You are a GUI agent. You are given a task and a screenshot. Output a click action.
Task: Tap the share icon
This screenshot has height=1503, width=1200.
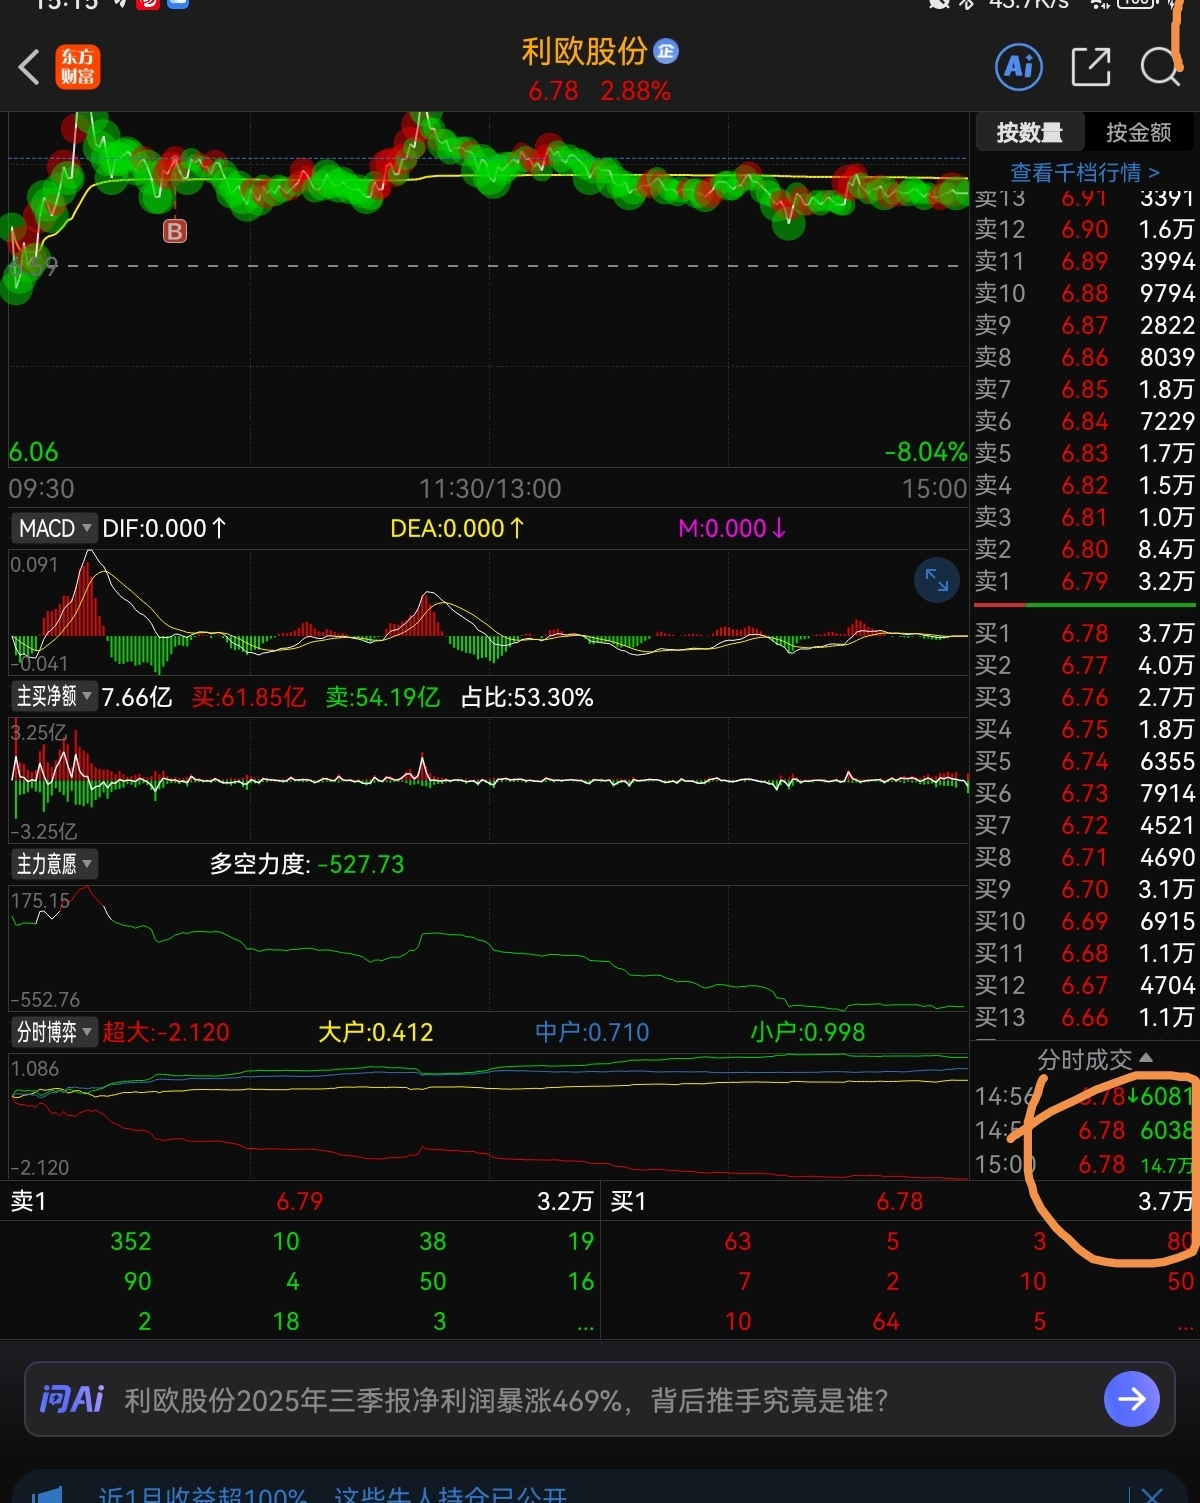(1091, 67)
